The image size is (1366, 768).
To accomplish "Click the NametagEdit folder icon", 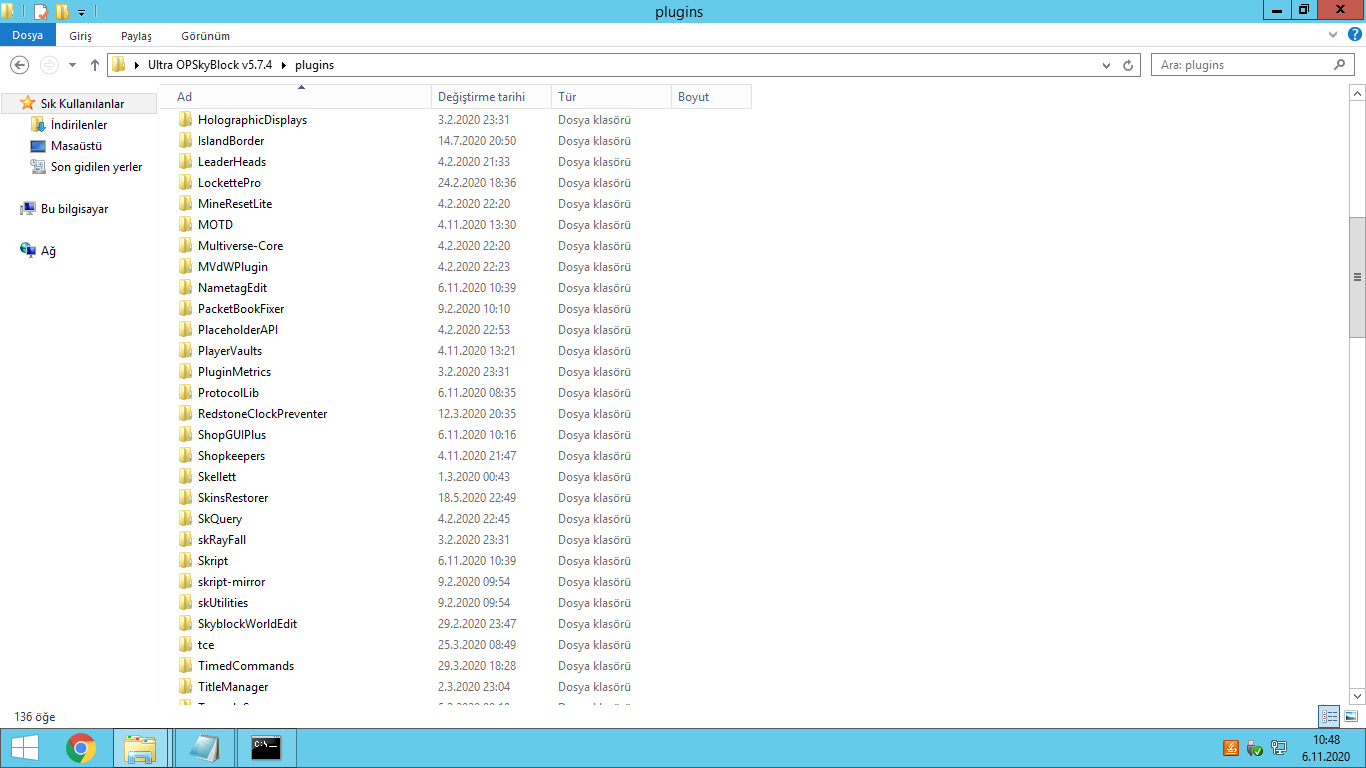I will (185, 288).
